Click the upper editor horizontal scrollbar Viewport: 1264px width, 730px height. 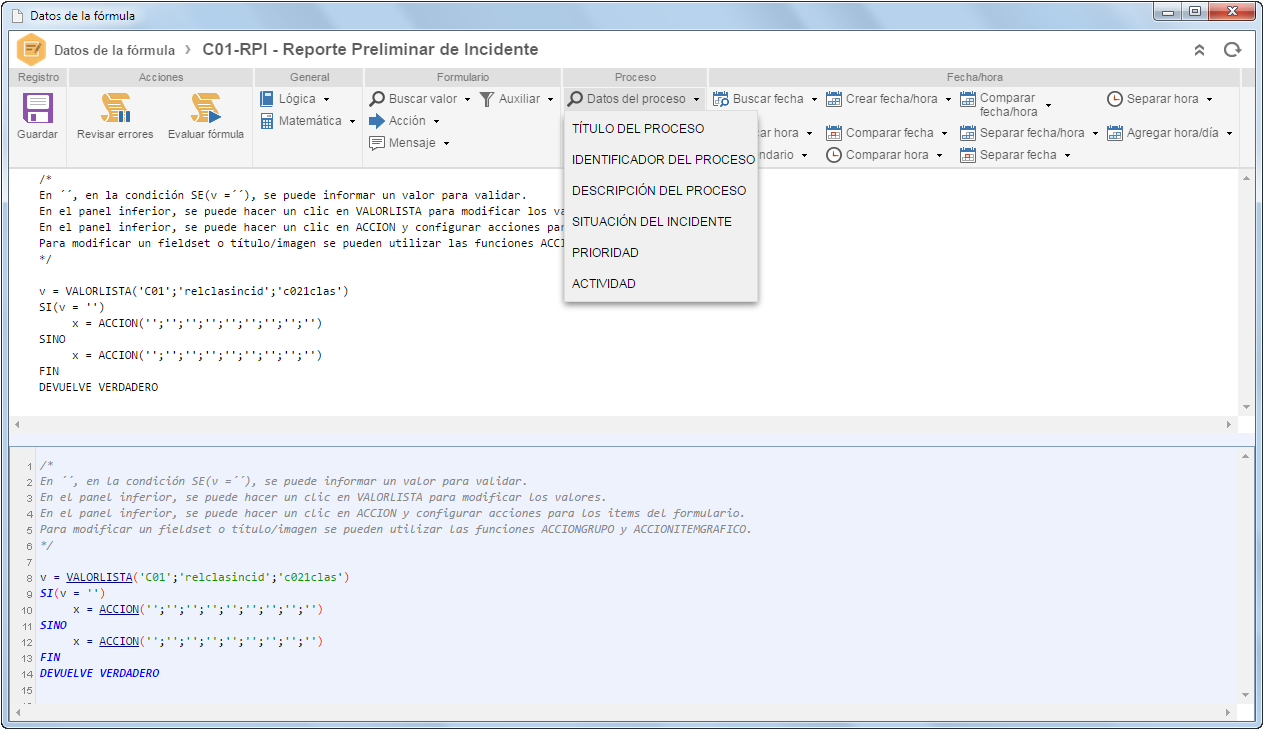[624, 424]
